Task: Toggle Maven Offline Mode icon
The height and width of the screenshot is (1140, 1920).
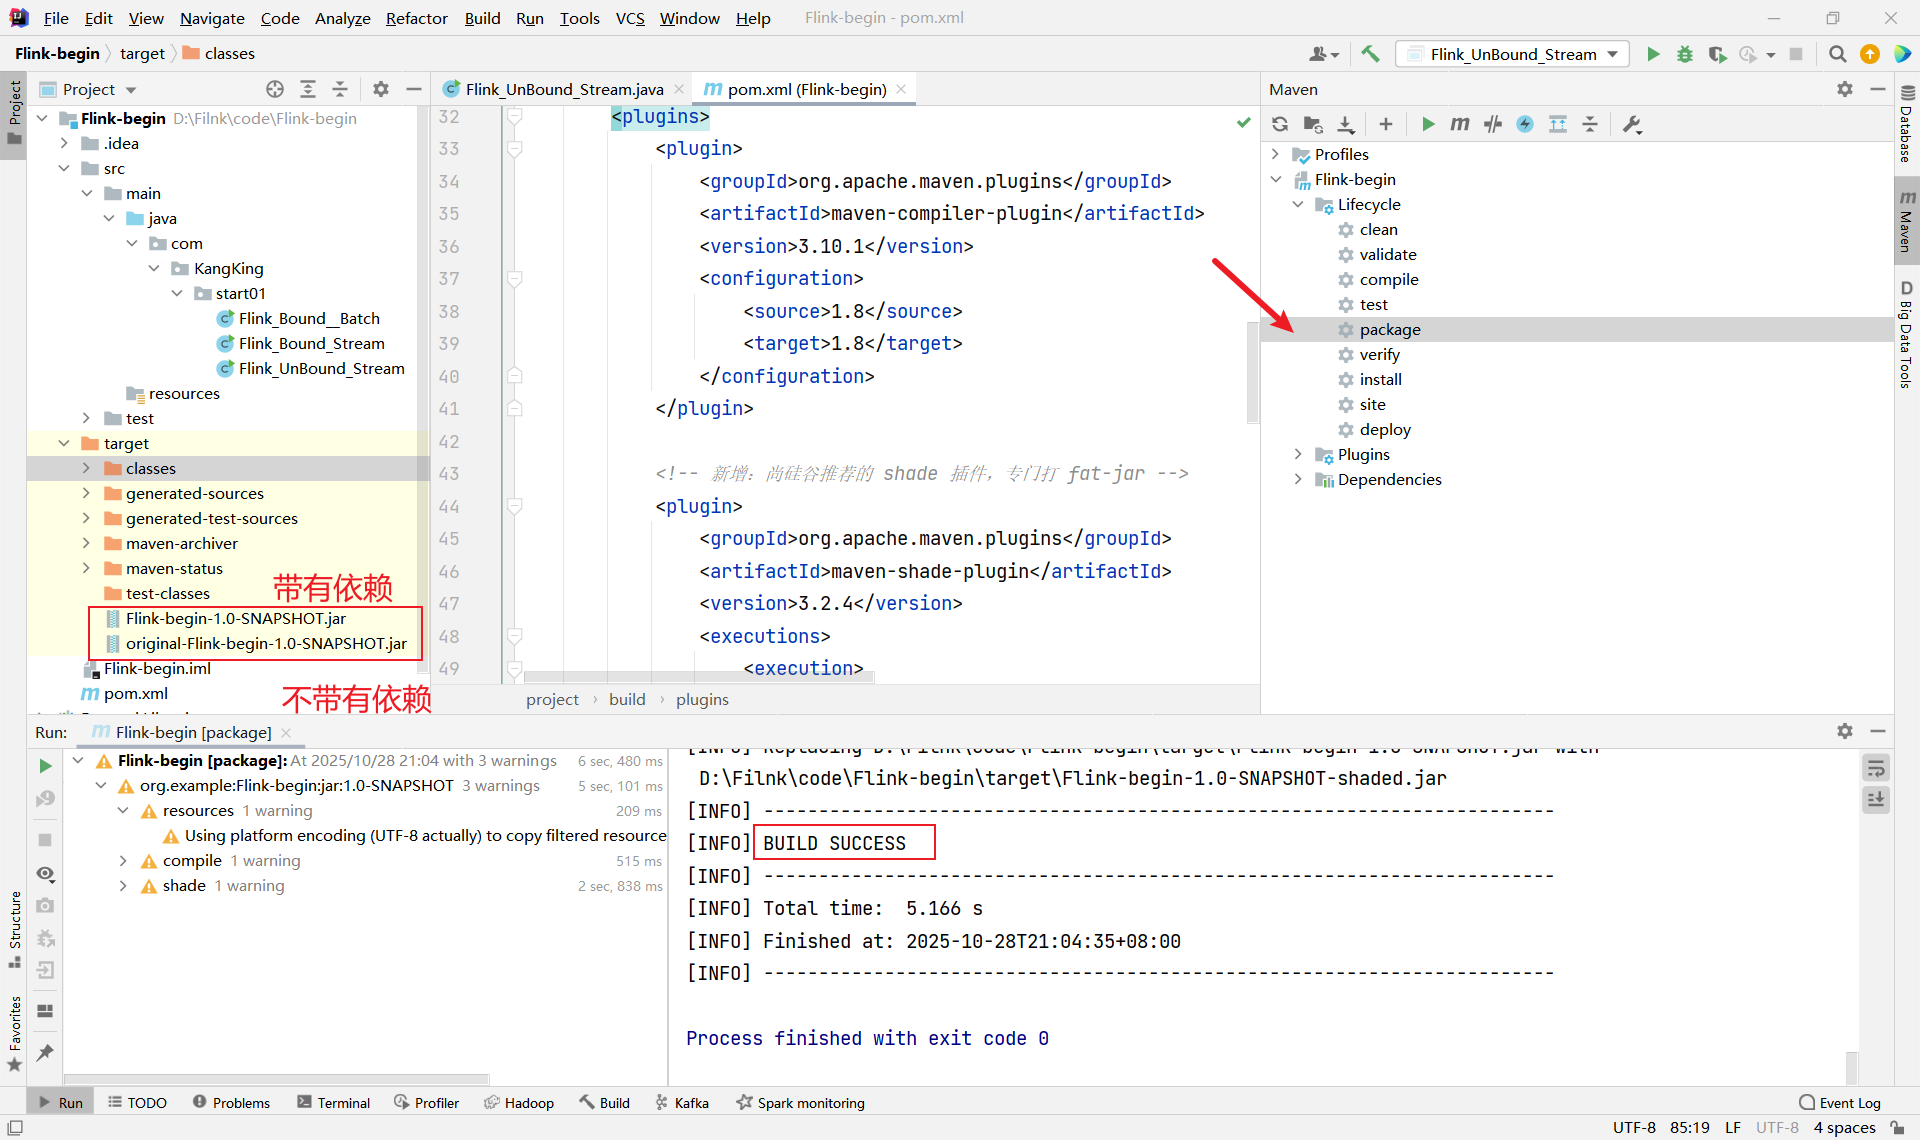Action: (1493, 124)
